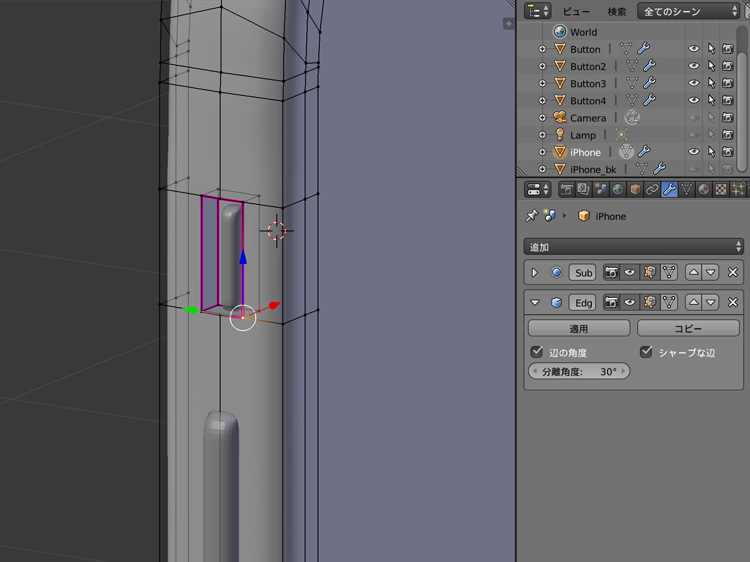
Task: Open the Texture checkerboard properties tab
Action: (721, 189)
